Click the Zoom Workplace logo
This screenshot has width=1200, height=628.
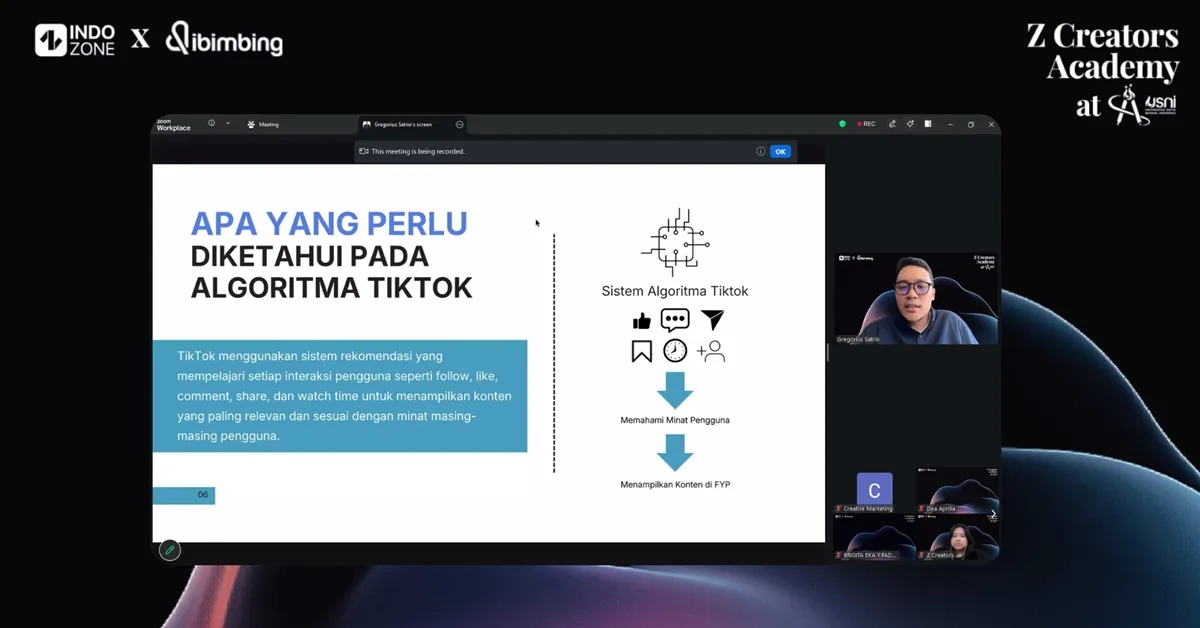click(x=173, y=124)
